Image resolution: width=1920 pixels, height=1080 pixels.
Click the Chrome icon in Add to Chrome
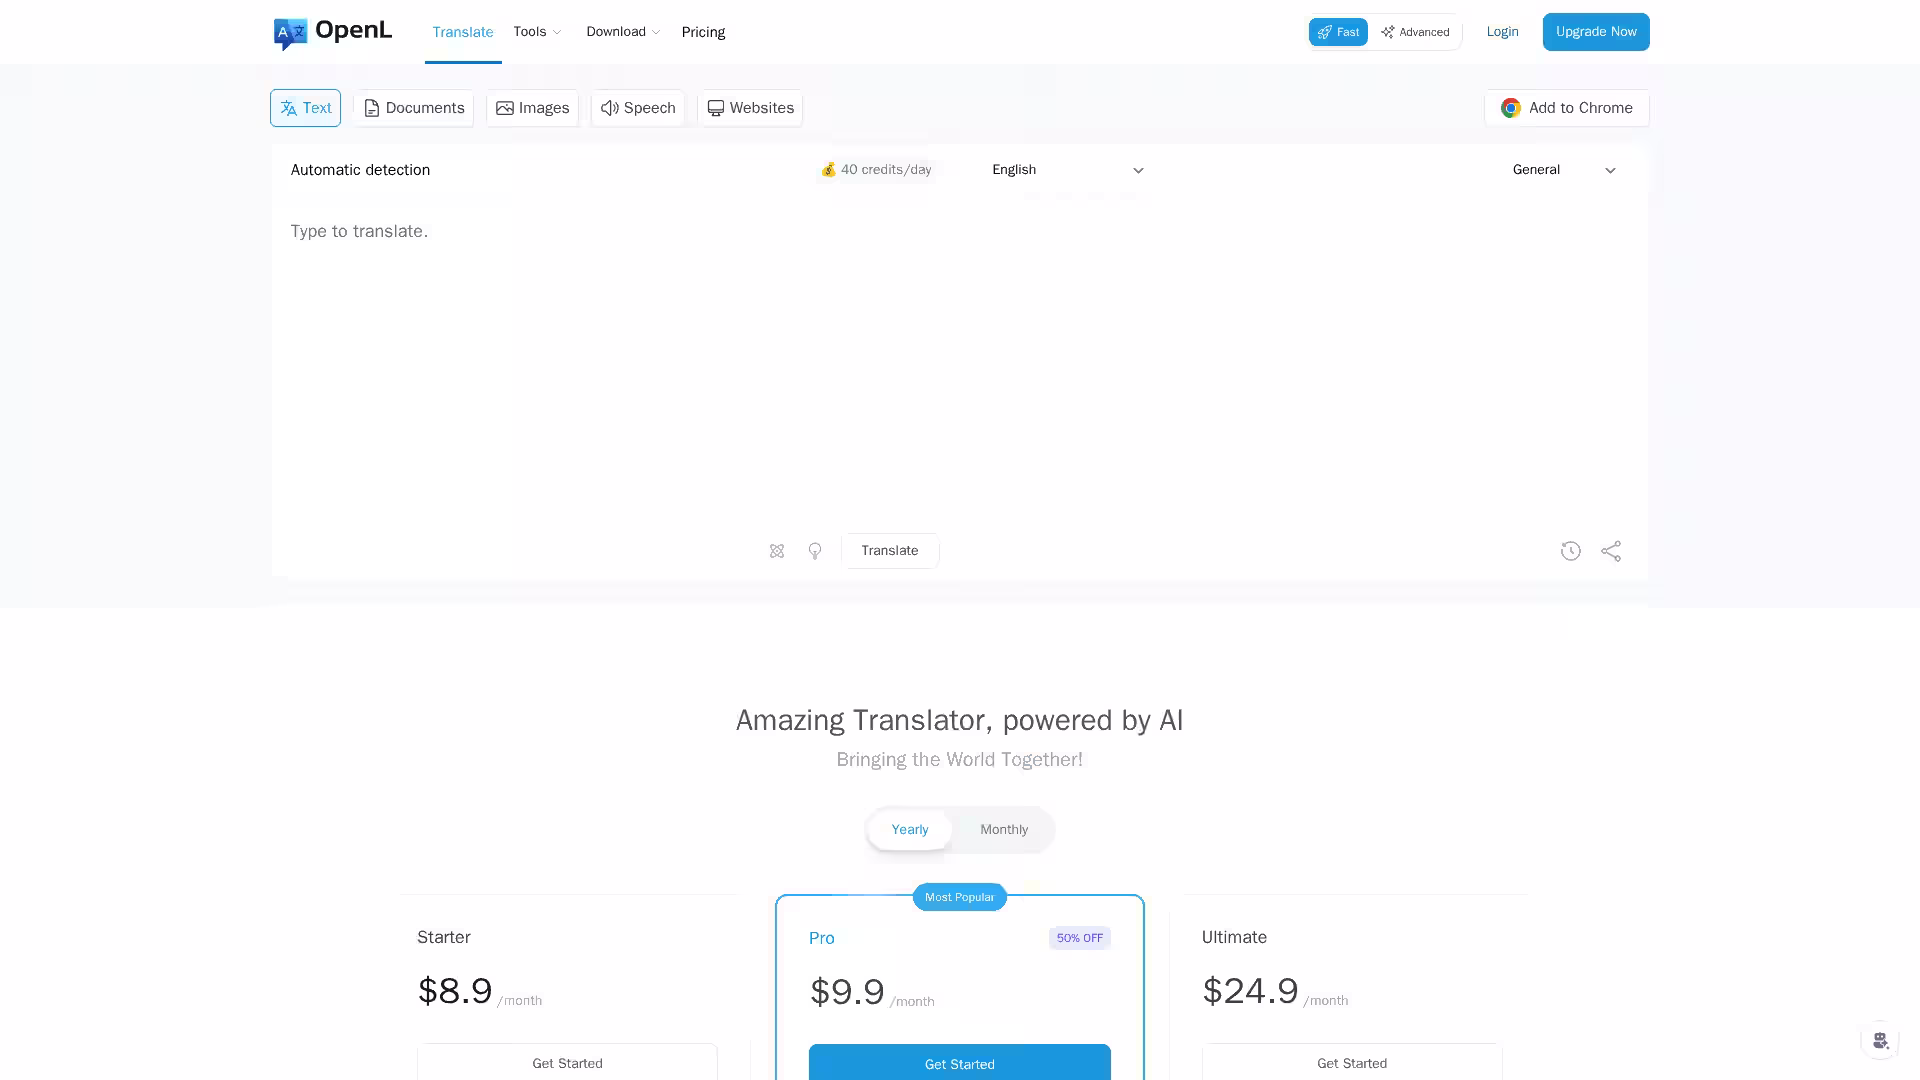coord(1510,108)
